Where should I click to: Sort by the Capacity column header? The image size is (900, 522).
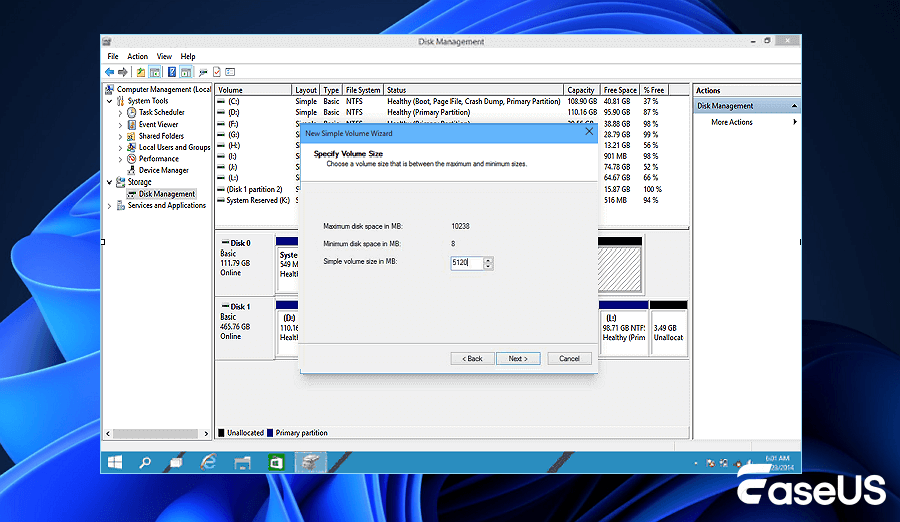581,90
